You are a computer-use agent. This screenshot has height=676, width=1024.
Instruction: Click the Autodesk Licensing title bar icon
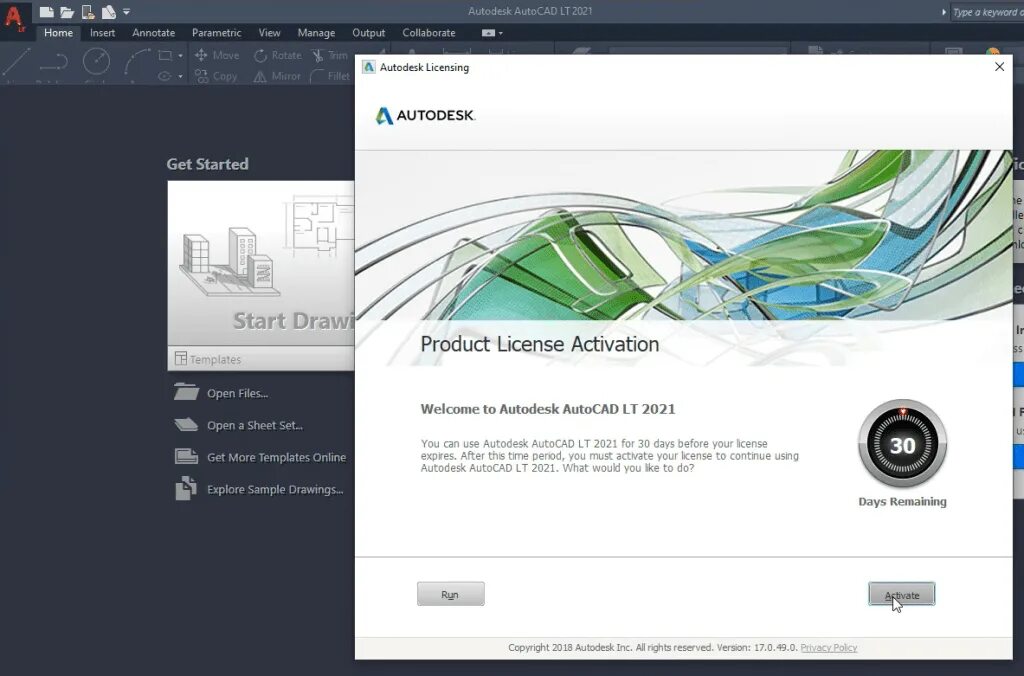(368, 67)
